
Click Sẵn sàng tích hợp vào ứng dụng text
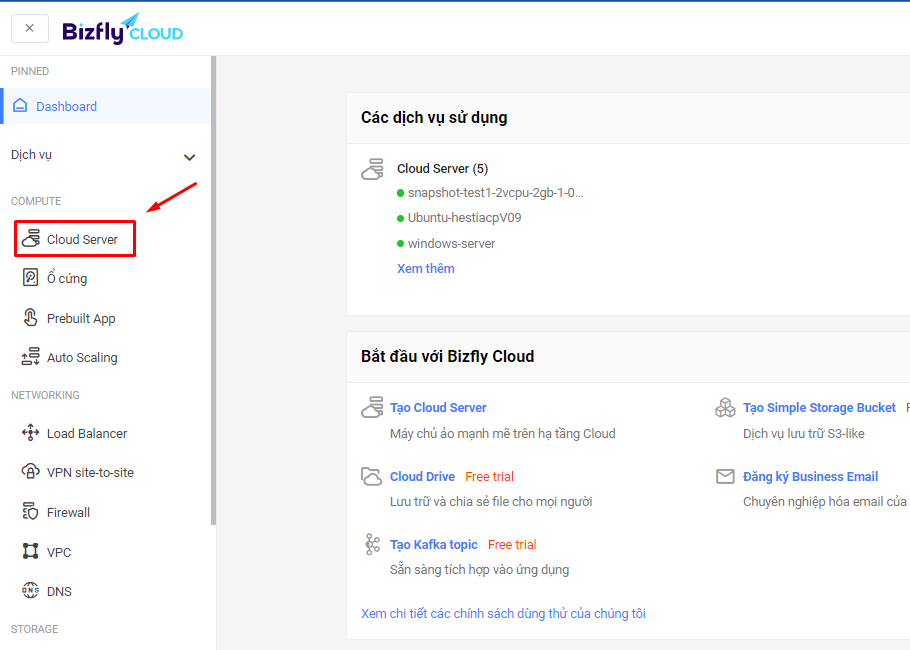coord(479,569)
